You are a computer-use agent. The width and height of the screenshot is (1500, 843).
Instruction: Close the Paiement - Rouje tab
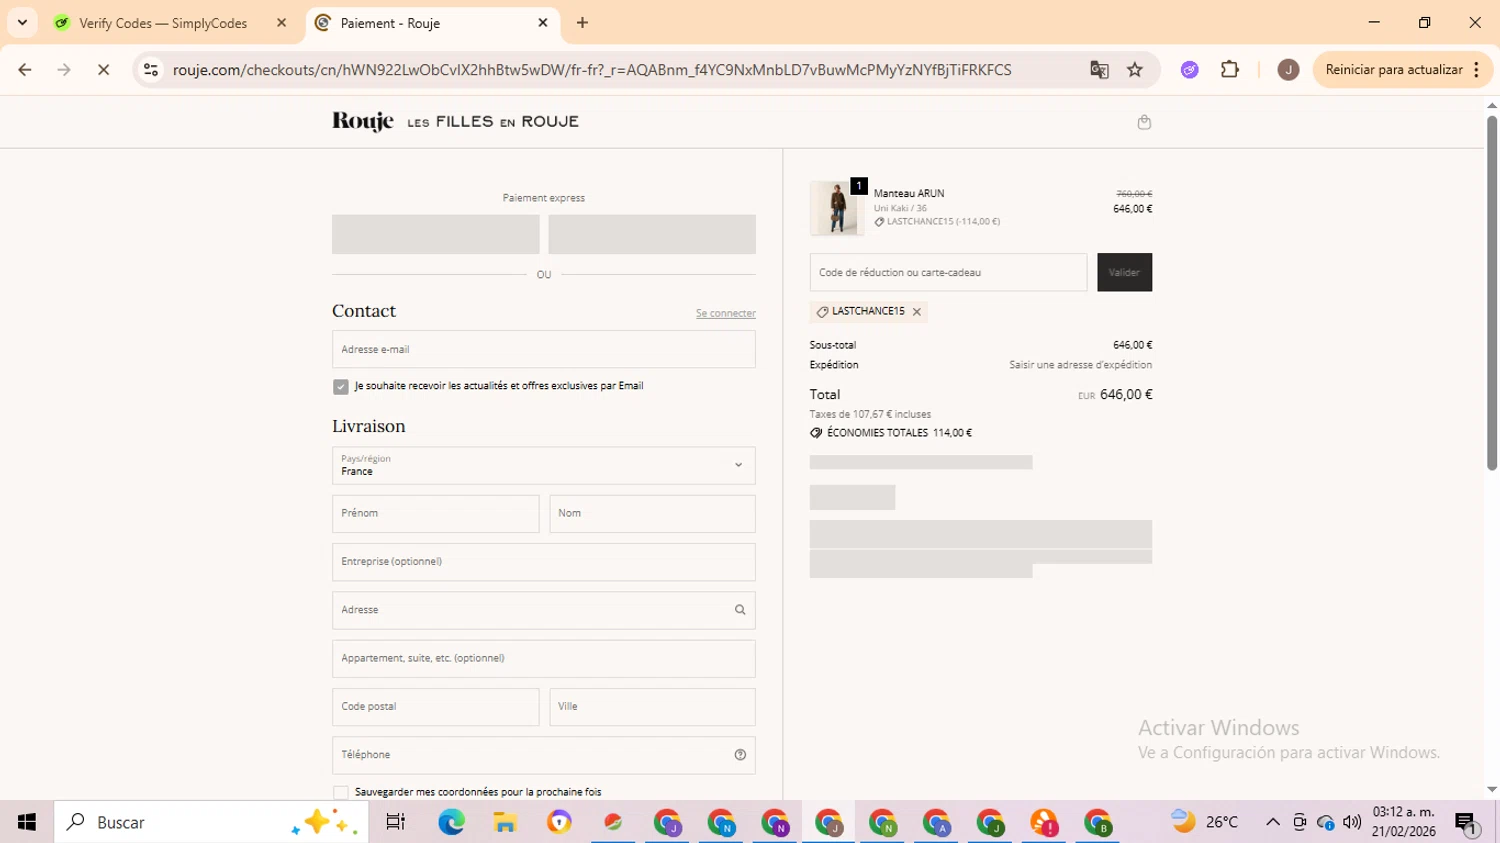tap(543, 23)
